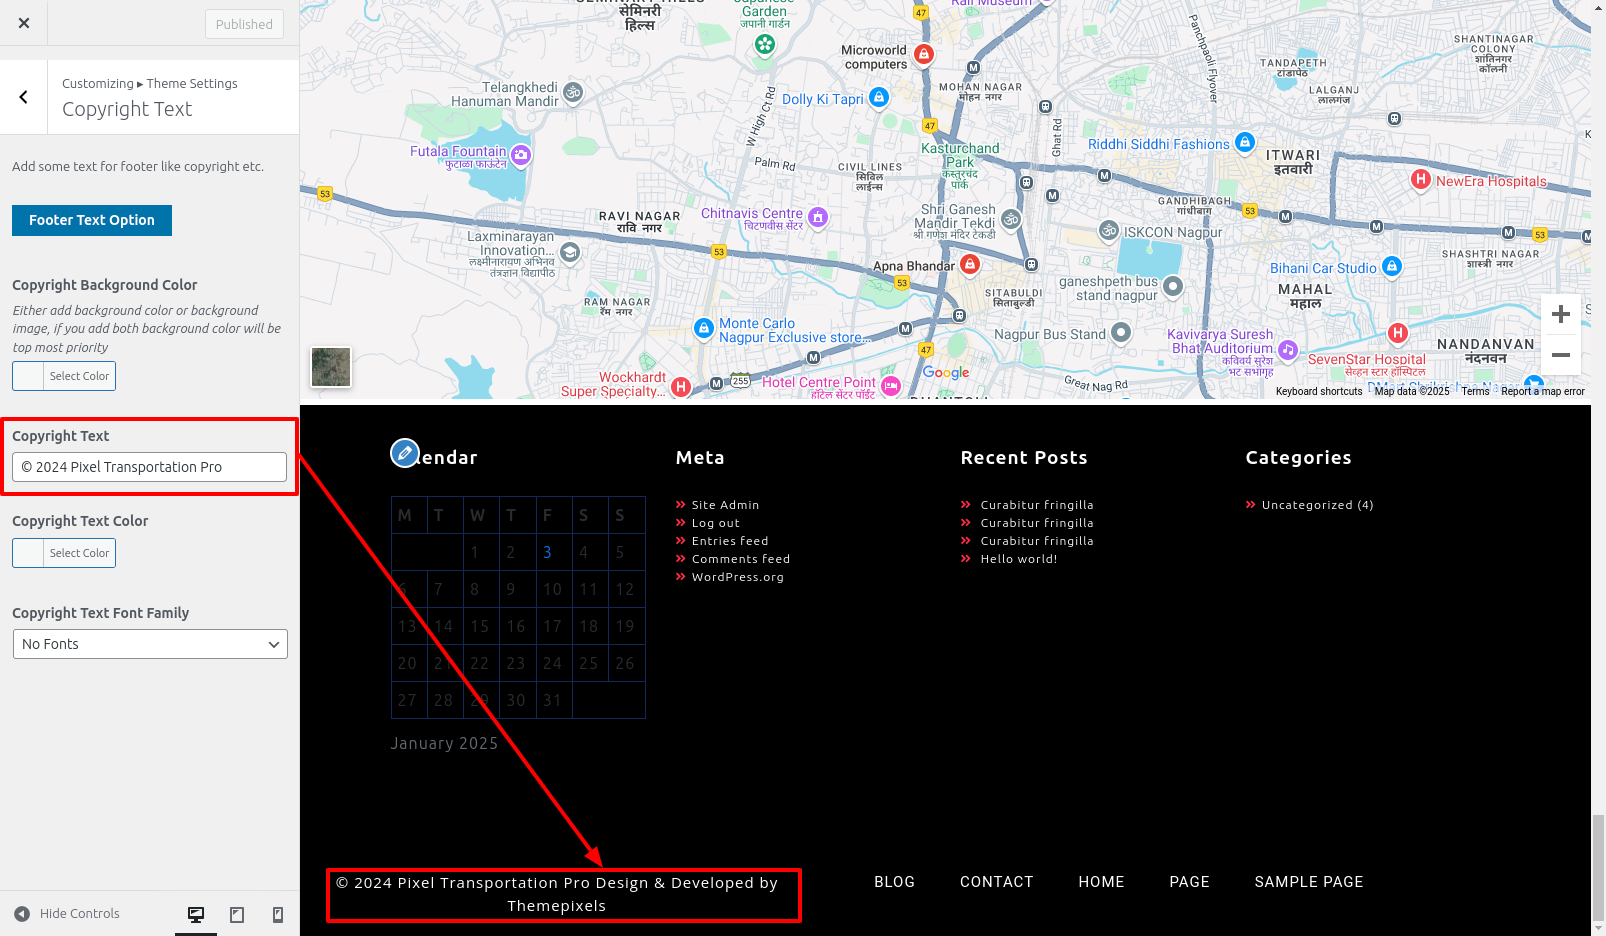Click NewEra Hospitals map marker
1606x936 pixels.
(x=1420, y=179)
